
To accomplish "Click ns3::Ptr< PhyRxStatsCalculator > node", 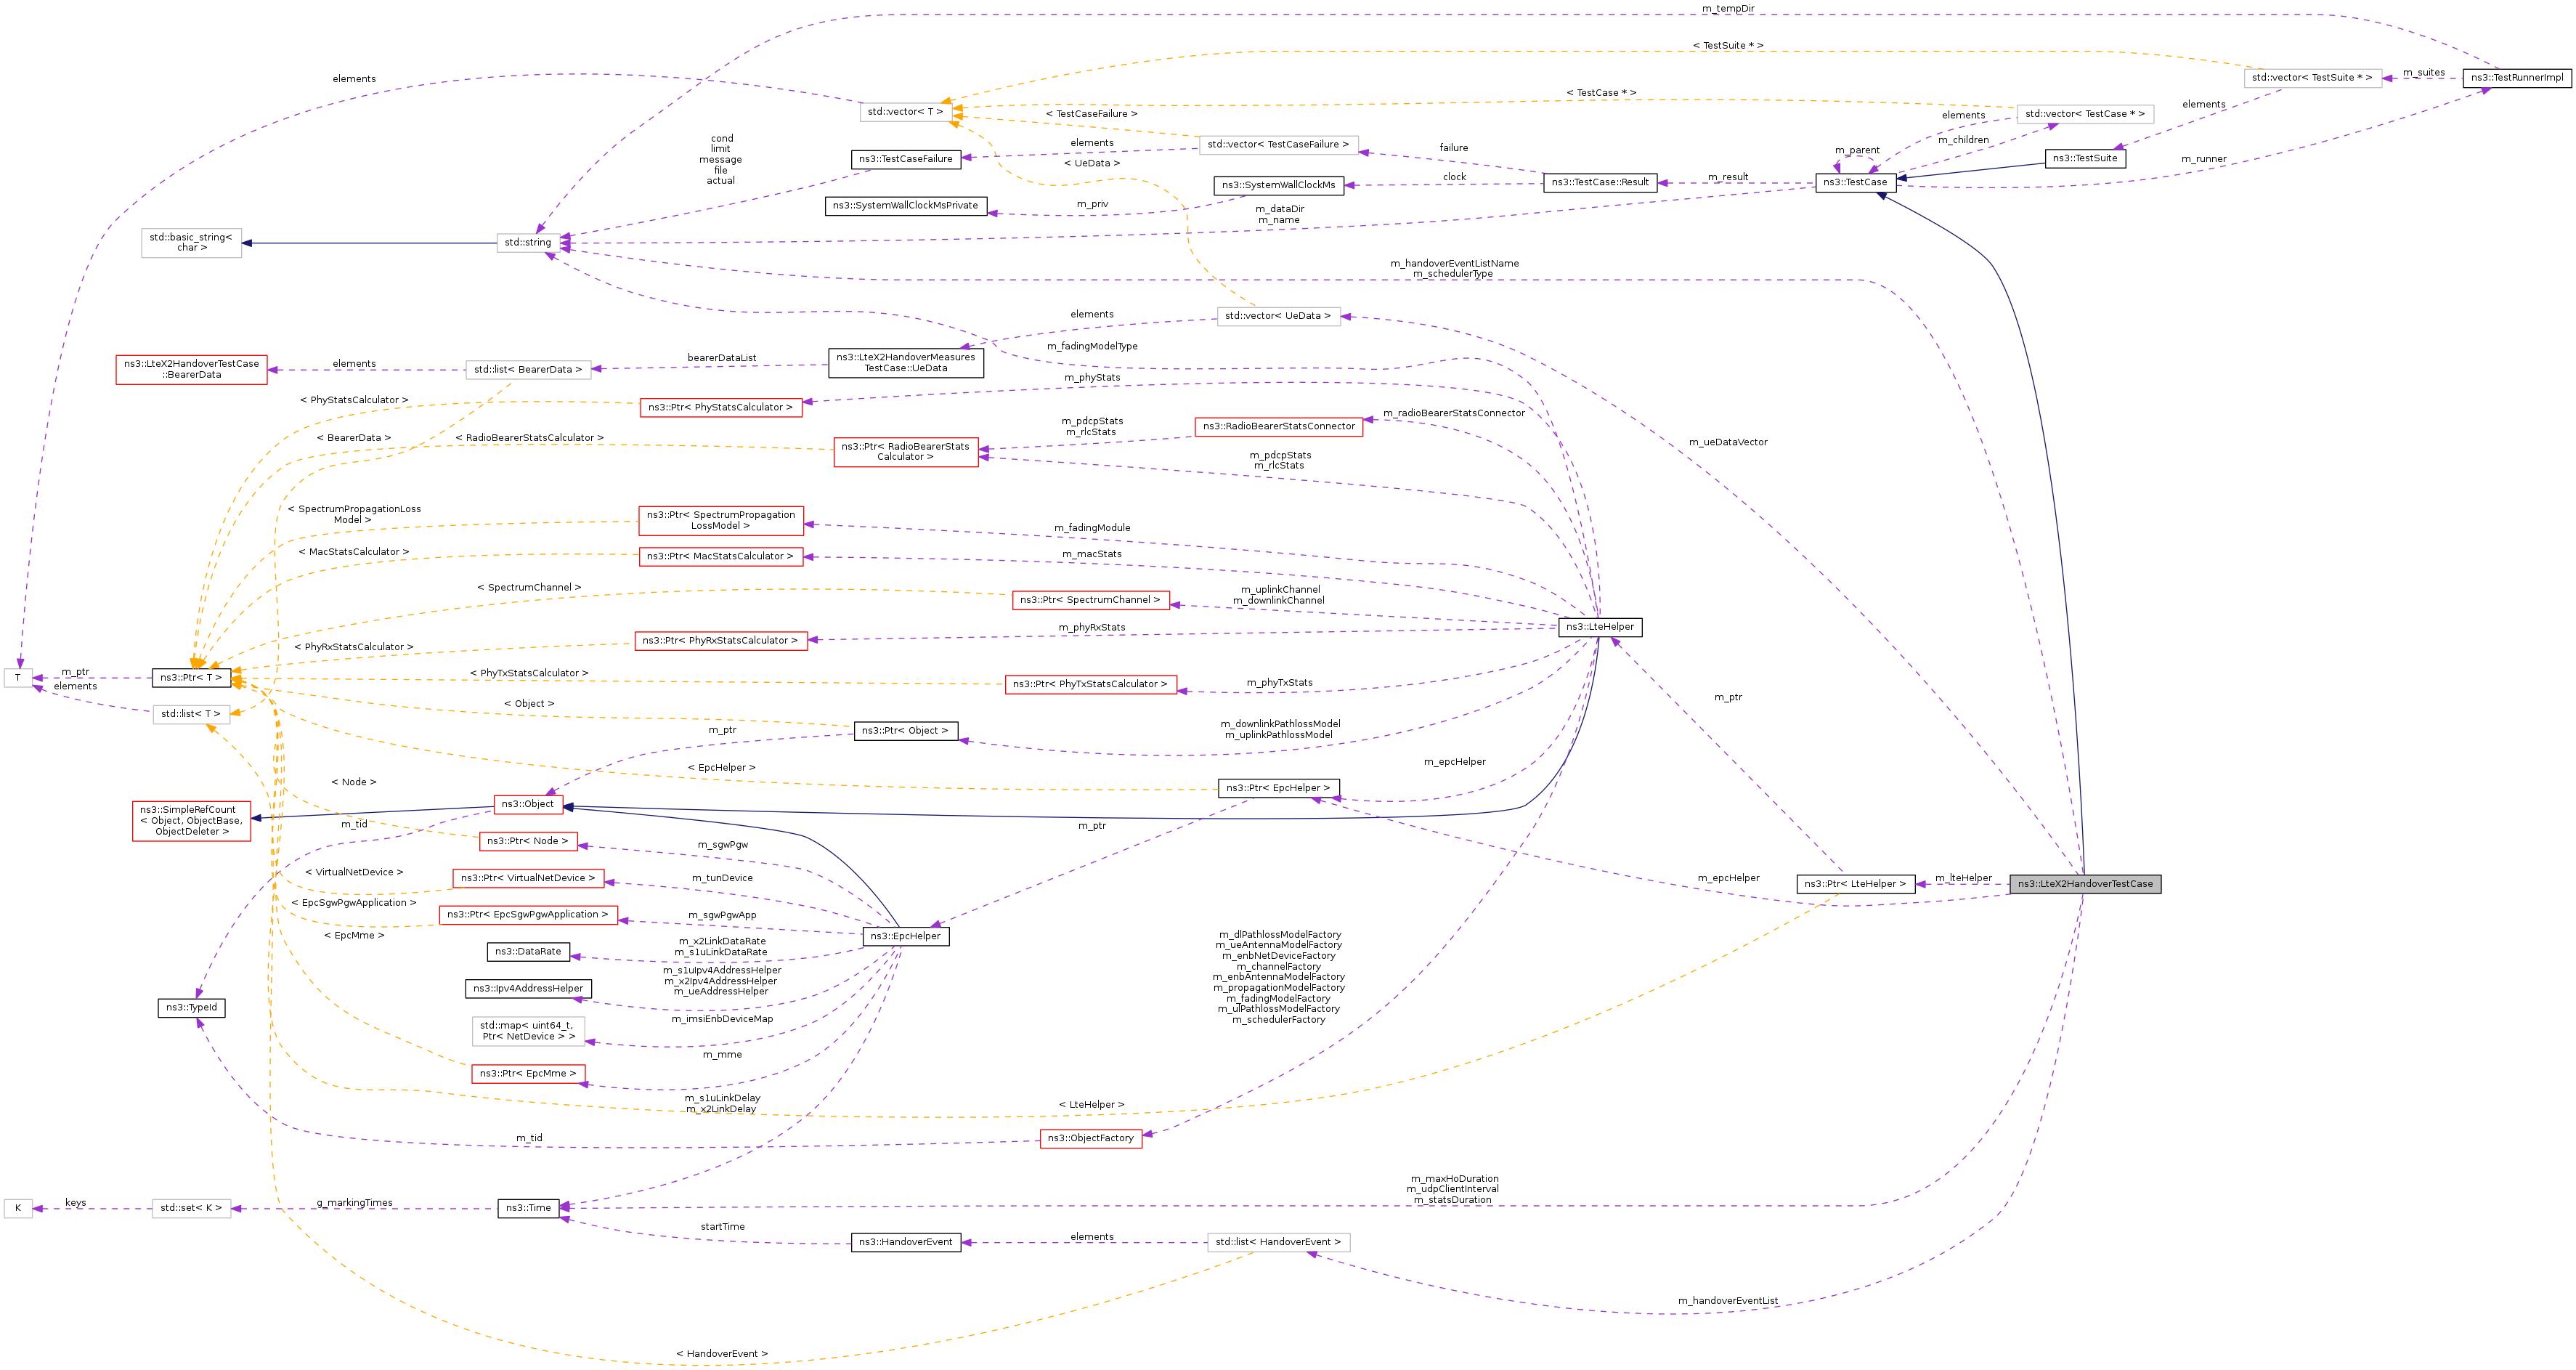I will 720,641.
